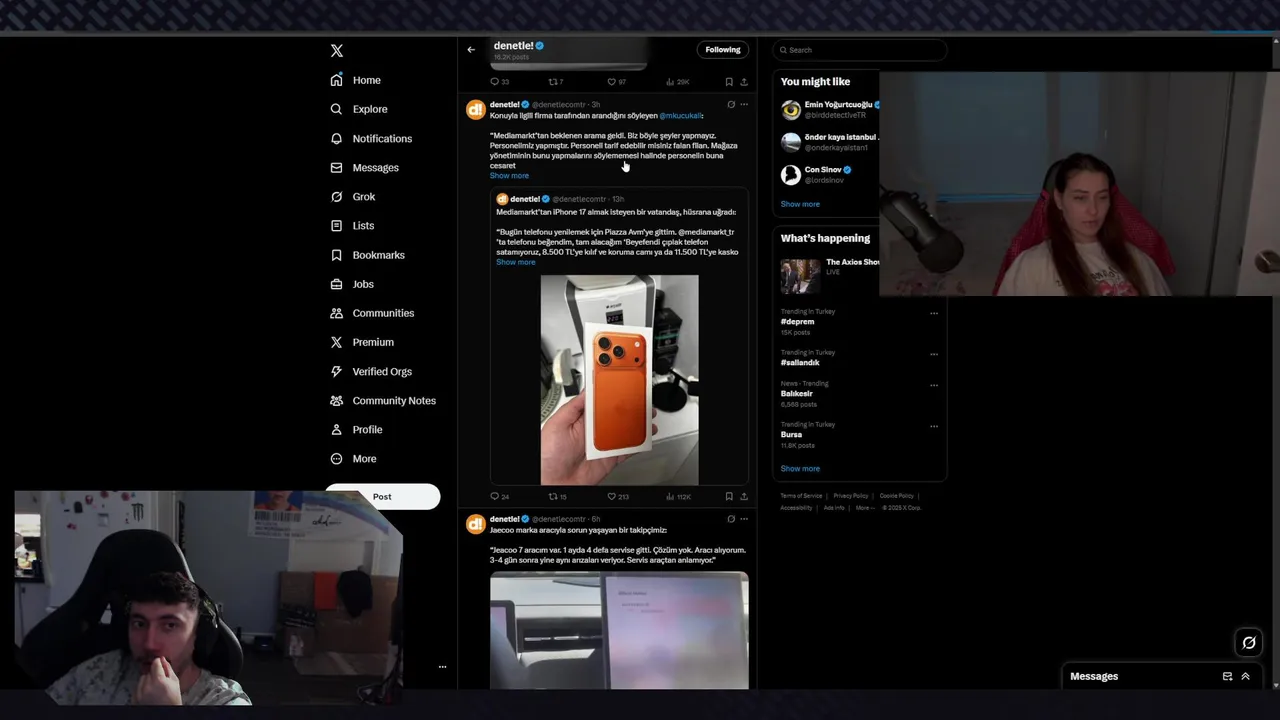Open Premium page
The image size is (1280, 720).
(362, 342)
